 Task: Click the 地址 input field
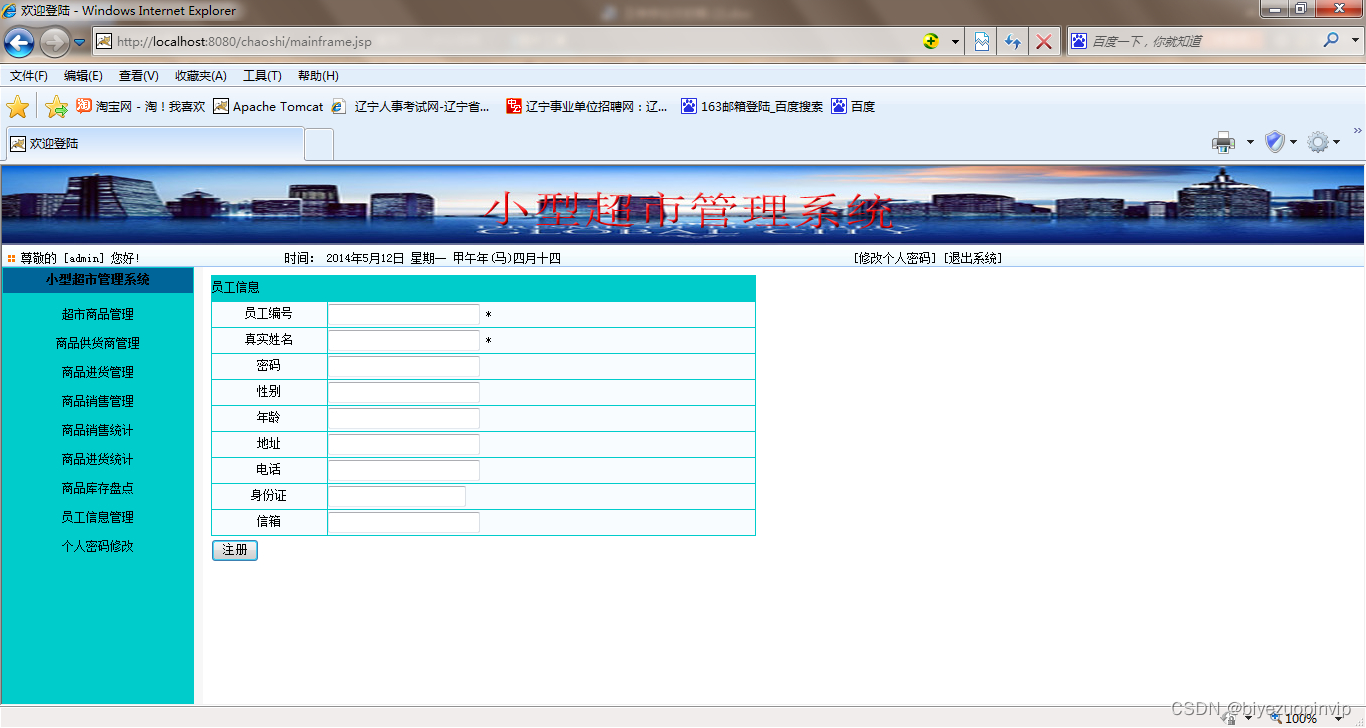click(404, 445)
